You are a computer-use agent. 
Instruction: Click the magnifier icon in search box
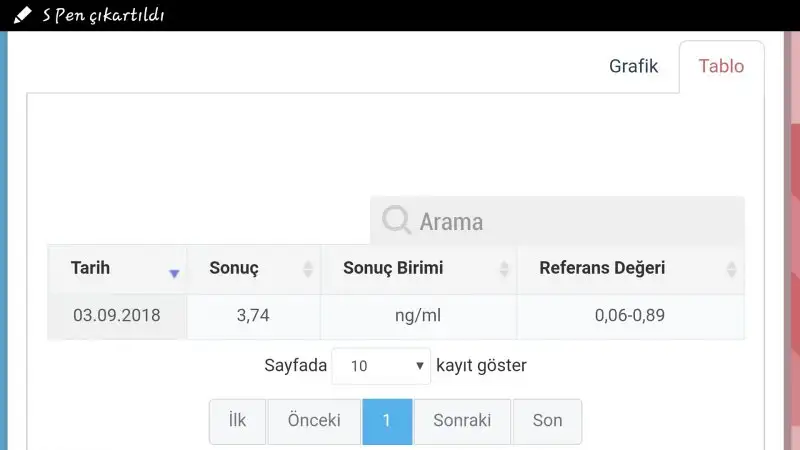[397, 220]
